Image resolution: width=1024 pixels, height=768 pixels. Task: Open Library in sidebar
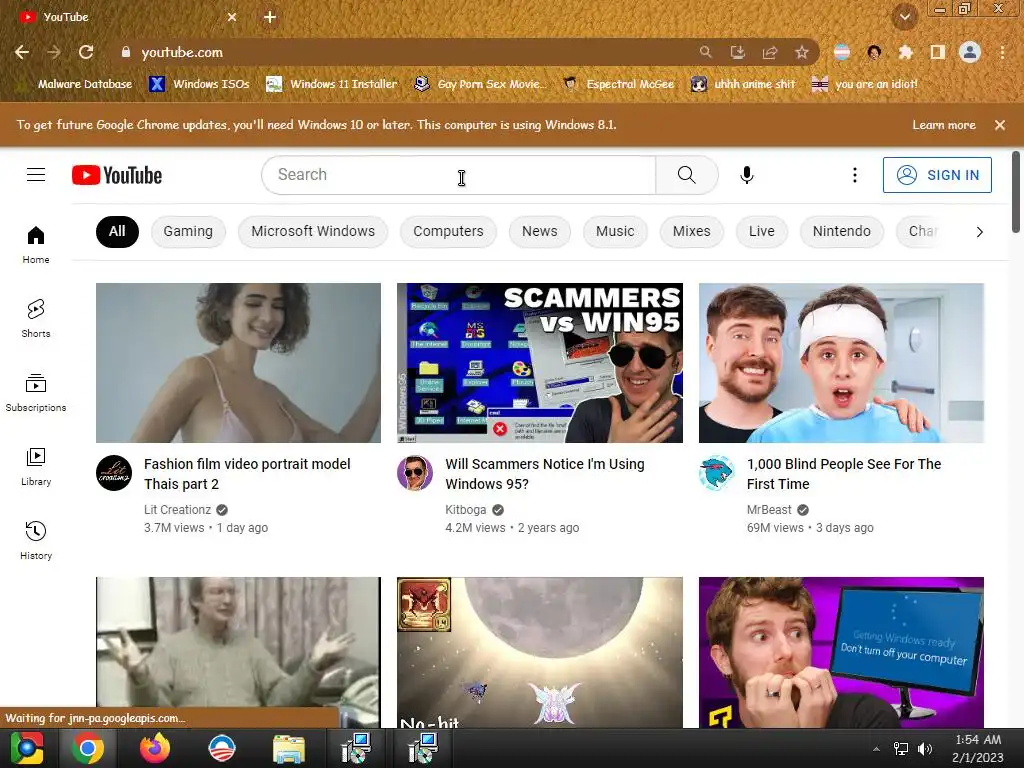pyautogui.click(x=36, y=467)
